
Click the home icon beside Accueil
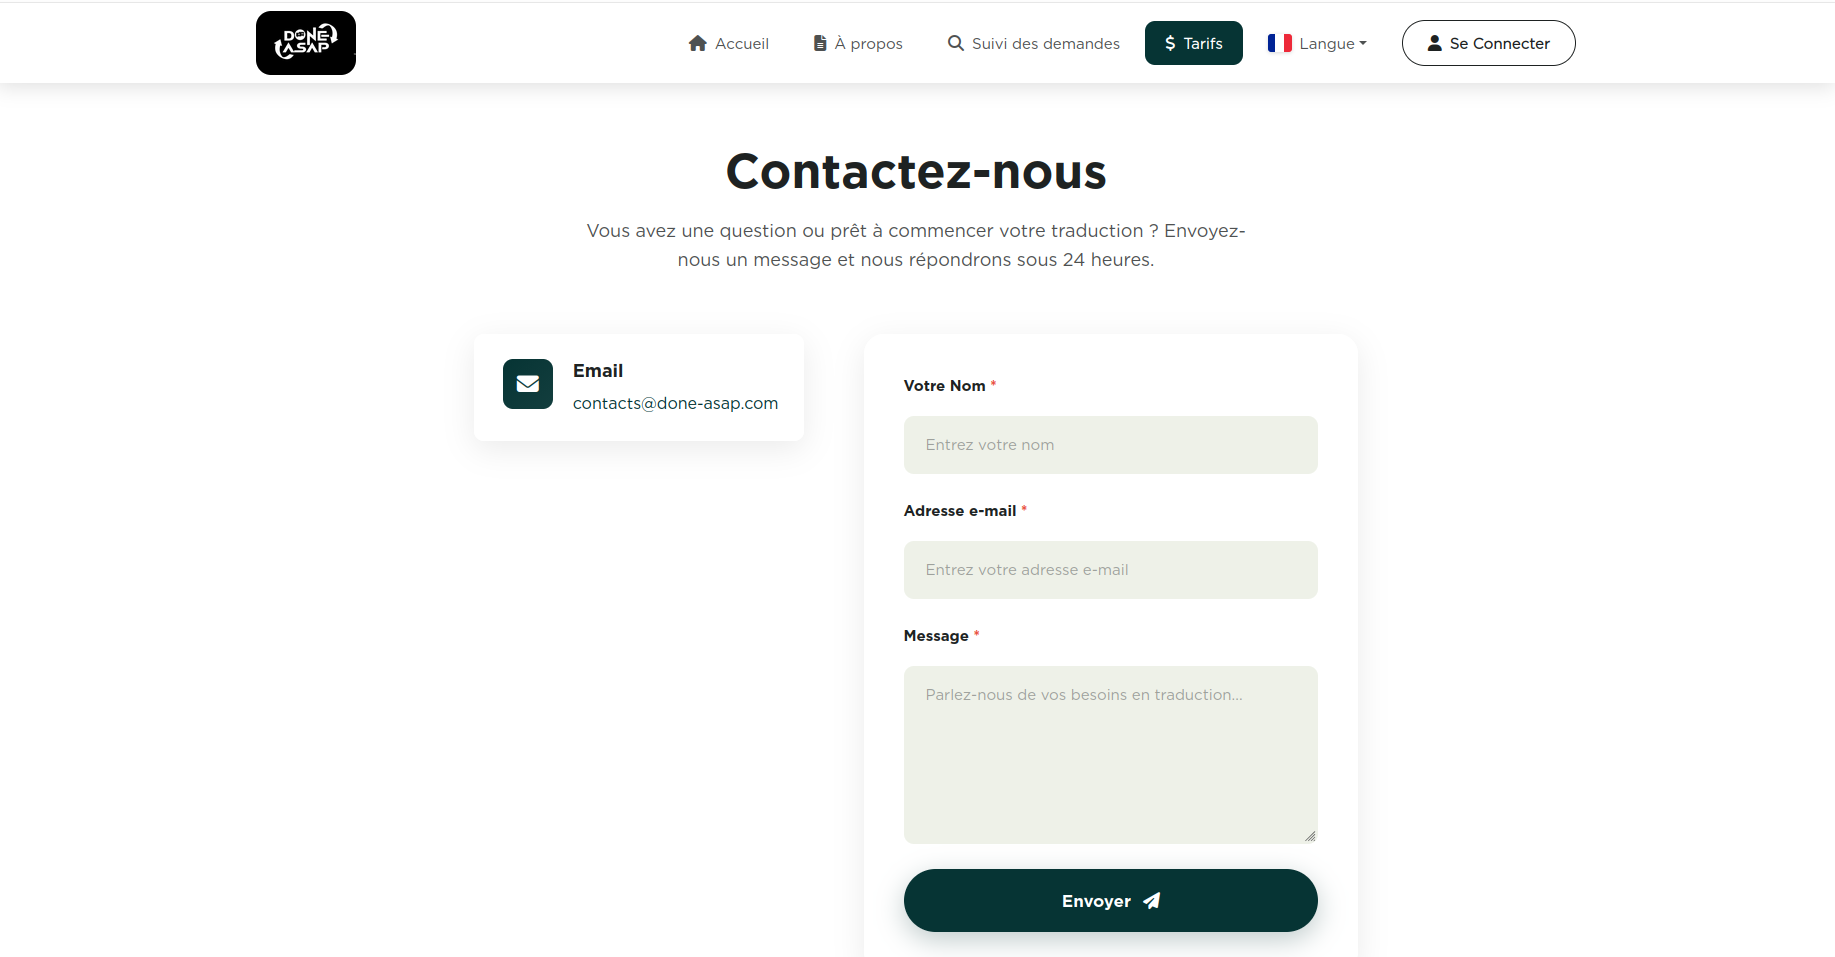698,43
